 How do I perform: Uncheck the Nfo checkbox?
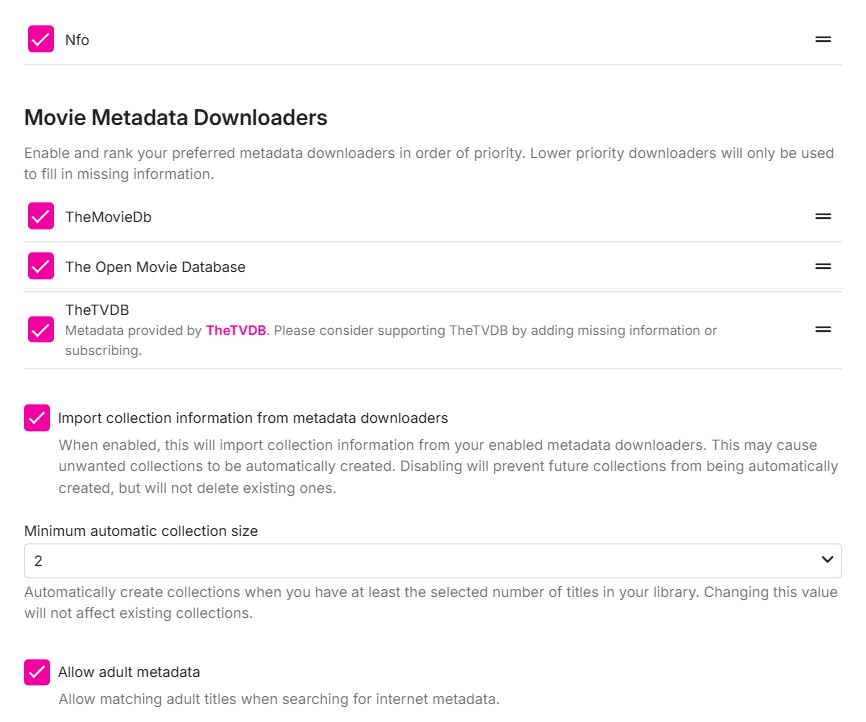[41, 39]
